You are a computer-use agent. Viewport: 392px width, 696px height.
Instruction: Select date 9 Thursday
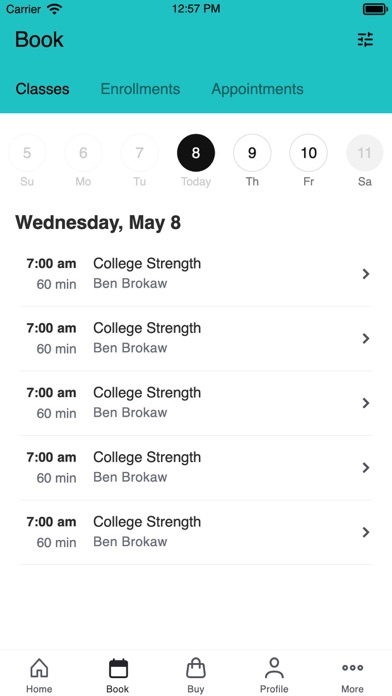tap(252, 153)
